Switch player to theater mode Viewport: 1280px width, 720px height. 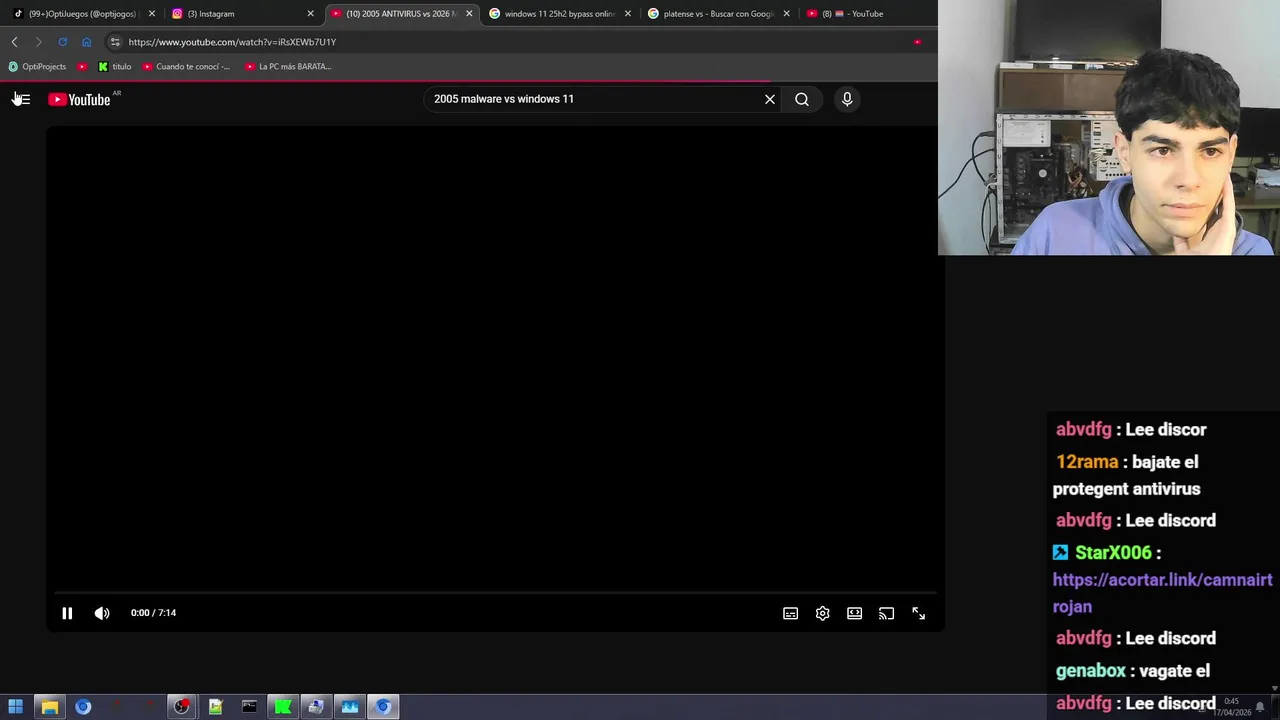tap(854, 613)
